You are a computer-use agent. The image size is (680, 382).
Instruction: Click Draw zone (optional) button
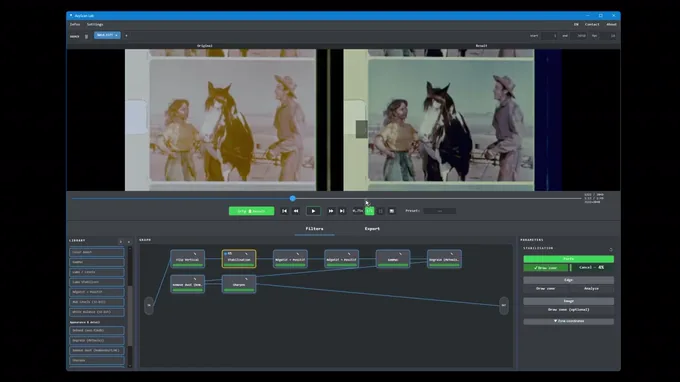click(569, 310)
